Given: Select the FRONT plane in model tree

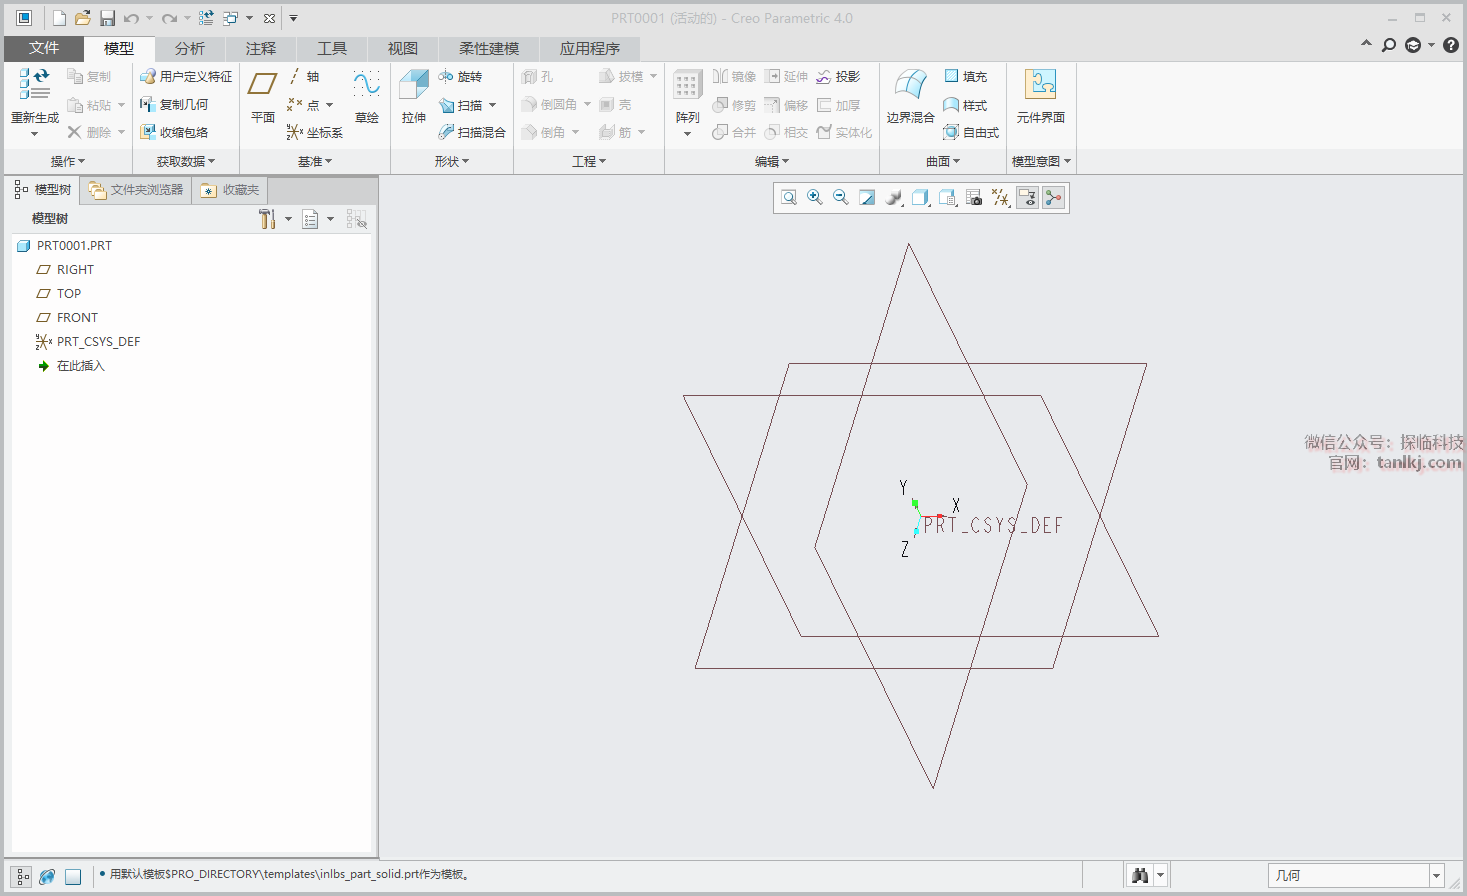Looking at the screenshot, I should [77, 318].
